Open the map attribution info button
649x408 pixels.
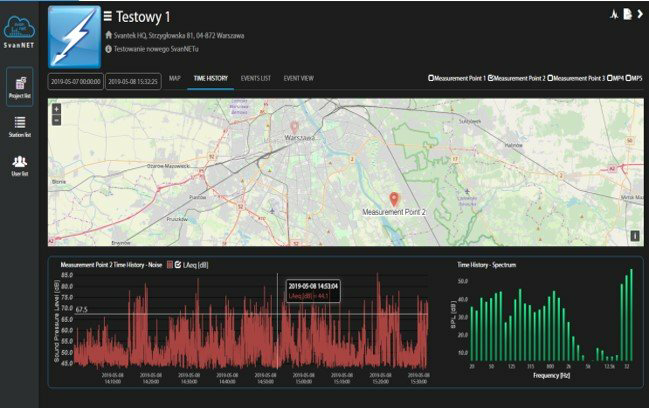click(635, 236)
